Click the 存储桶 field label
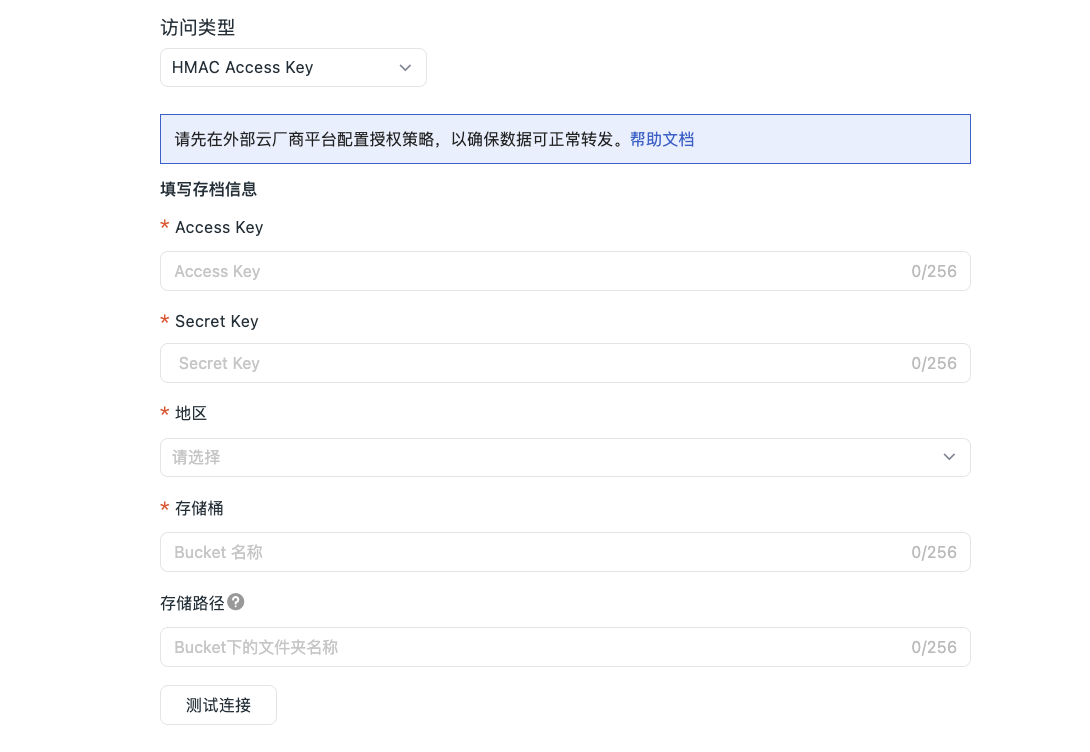This screenshot has width=1090, height=752. pos(199,508)
